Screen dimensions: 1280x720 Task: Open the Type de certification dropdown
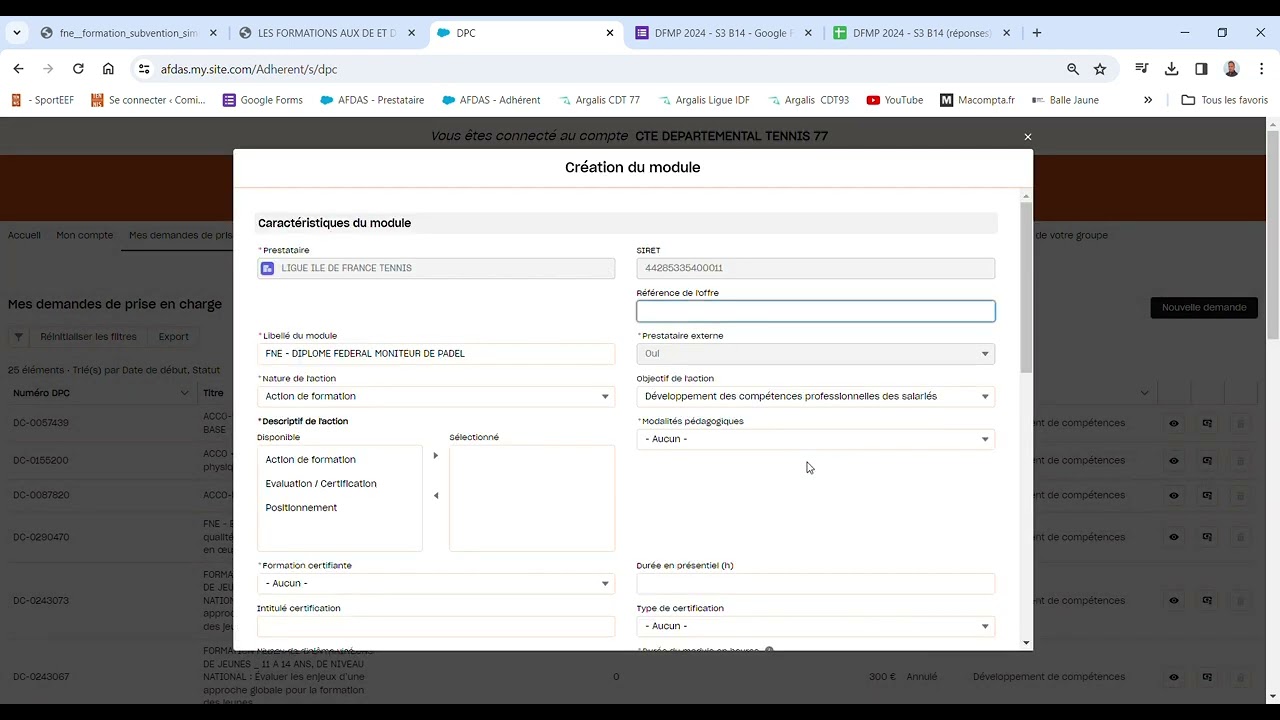[x=816, y=626]
